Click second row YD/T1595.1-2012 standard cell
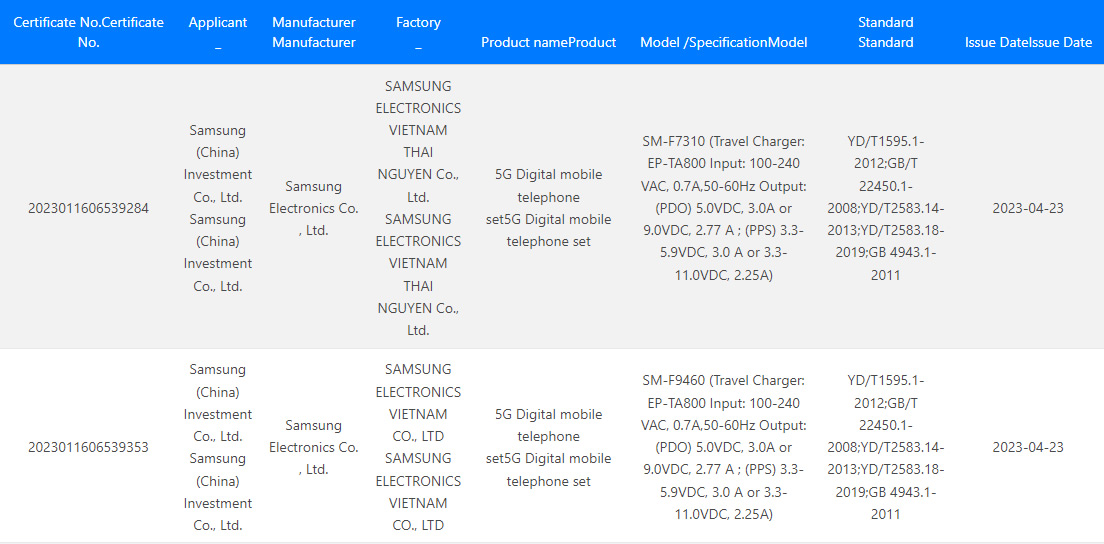Viewport: 1104px width, 544px height. click(886, 448)
